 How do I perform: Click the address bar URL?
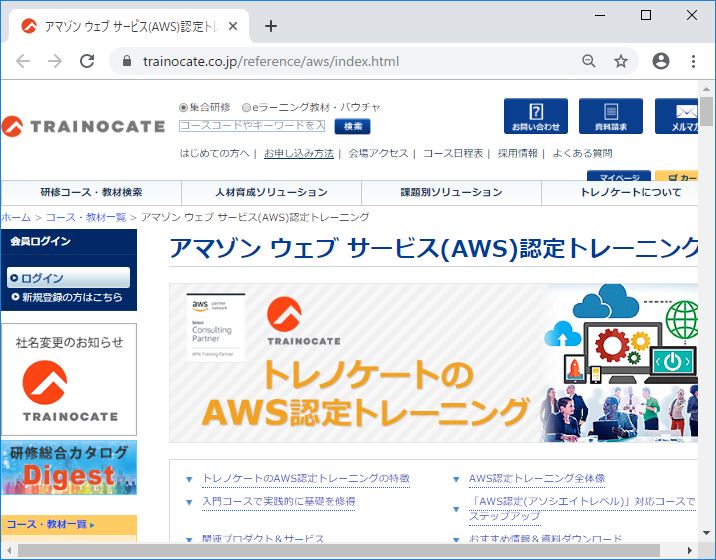(271, 61)
